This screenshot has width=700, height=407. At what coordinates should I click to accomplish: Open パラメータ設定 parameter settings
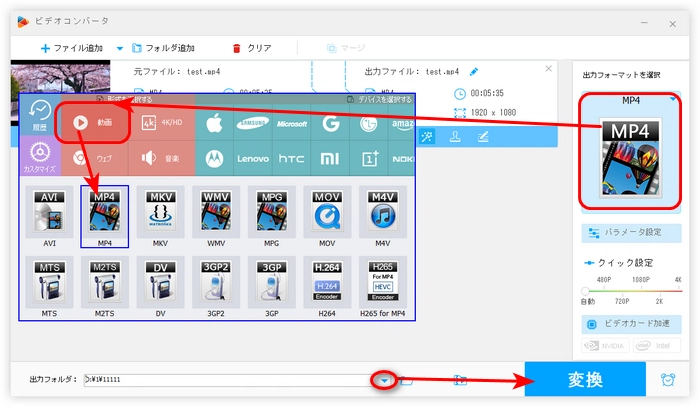[633, 232]
